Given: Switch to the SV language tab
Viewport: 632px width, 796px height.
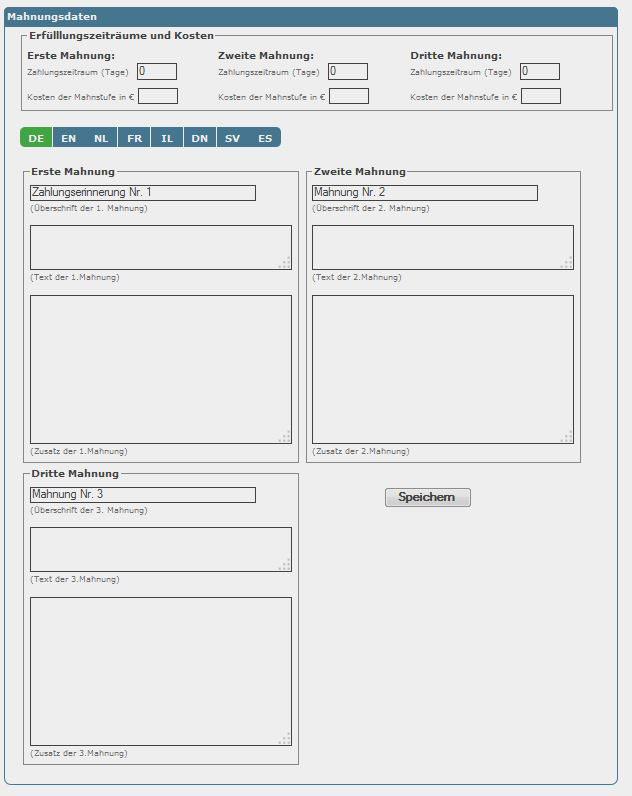Looking at the screenshot, I should point(232,138).
